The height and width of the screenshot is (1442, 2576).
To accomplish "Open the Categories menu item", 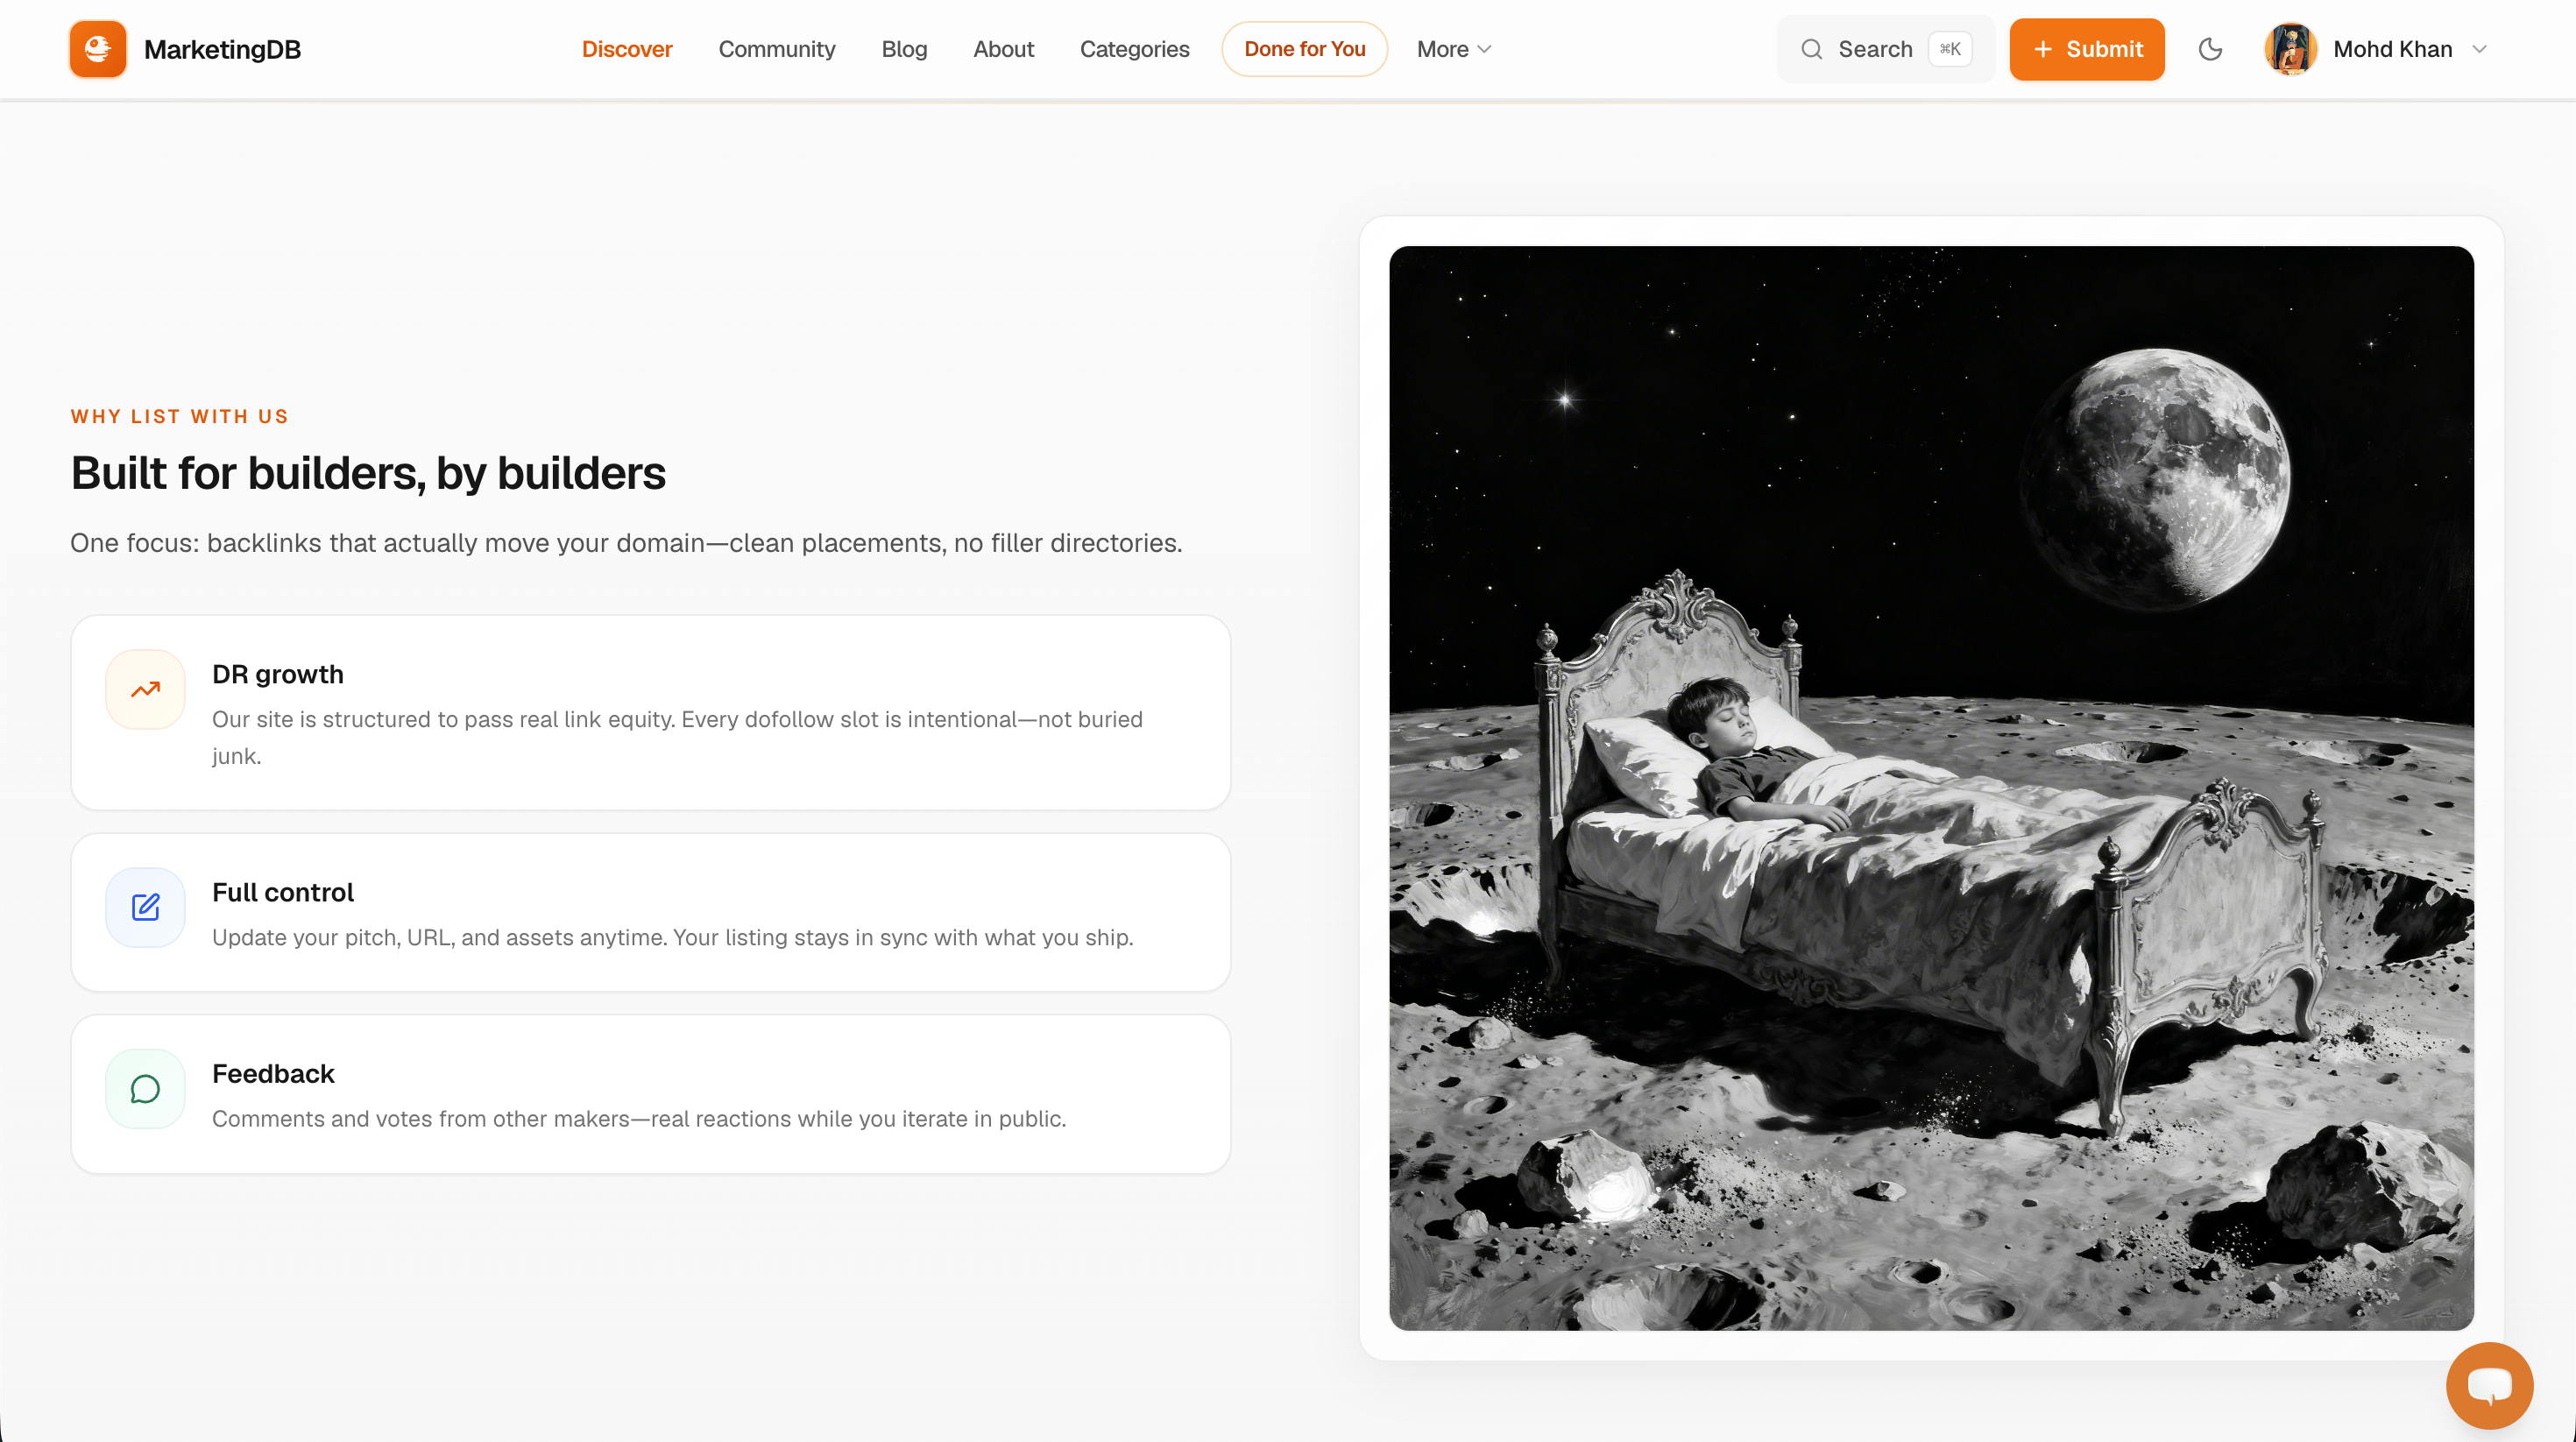I will [1134, 49].
